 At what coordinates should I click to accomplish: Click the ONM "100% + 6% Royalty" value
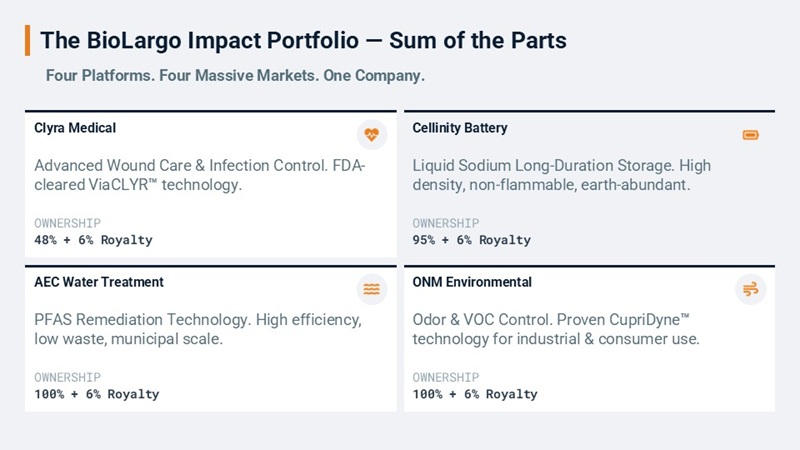point(475,394)
